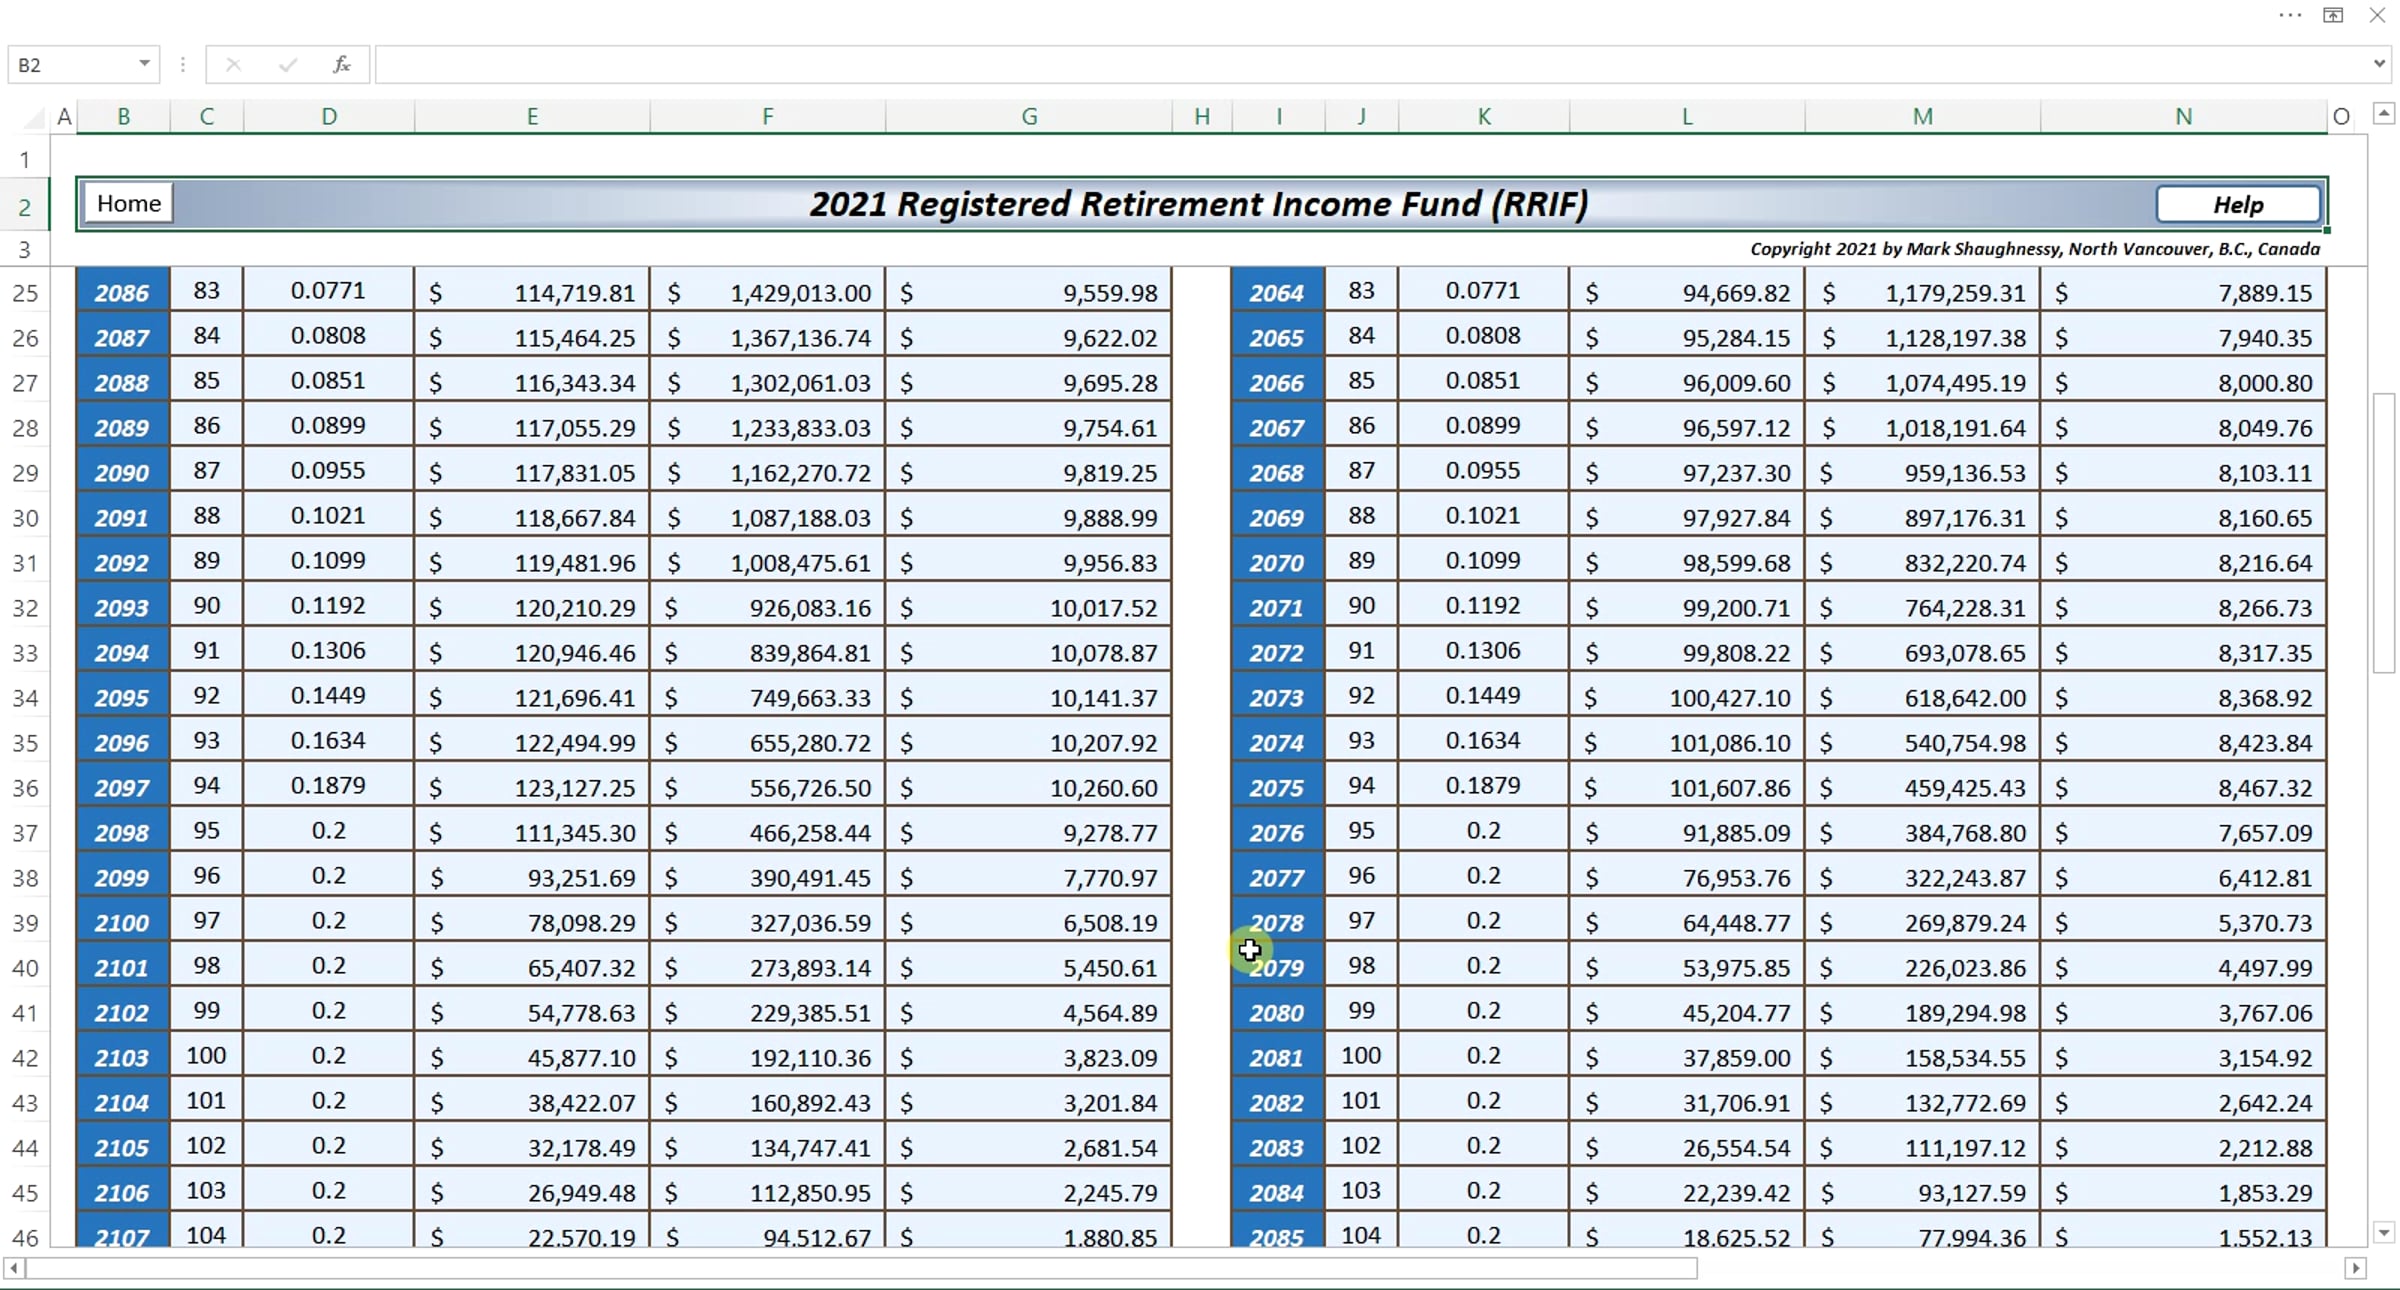Click the horizontal scroll right arrow
Image resolution: width=2400 pixels, height=1290 pixels.
point(2356,1268)
